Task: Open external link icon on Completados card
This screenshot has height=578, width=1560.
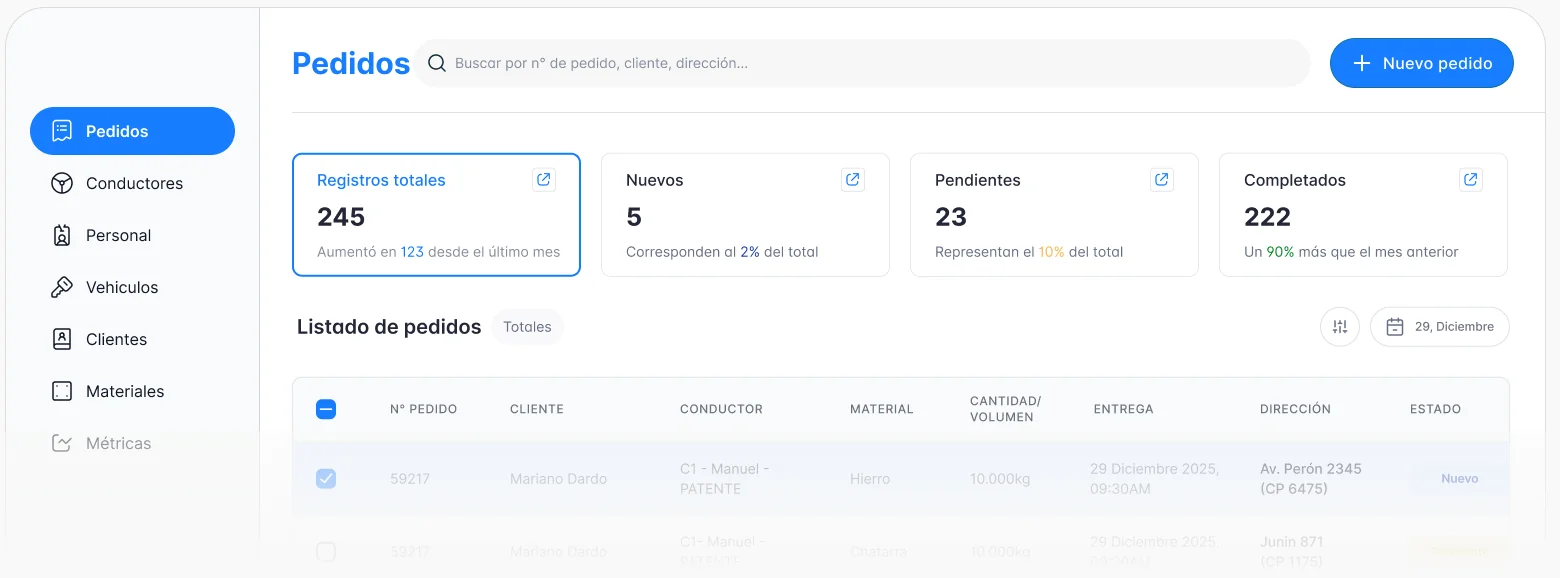Action: coord(1471,180)
